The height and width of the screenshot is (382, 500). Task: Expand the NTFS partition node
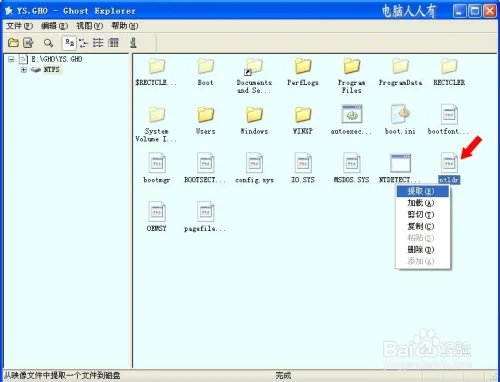click(23, 70)
